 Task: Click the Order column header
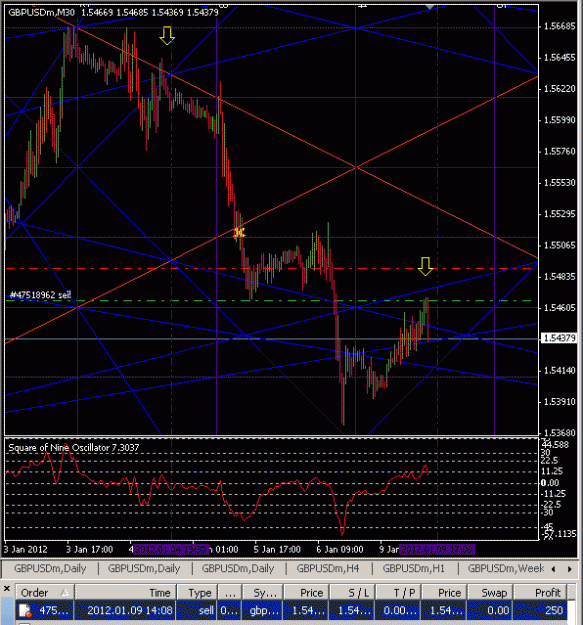(45, 593)
